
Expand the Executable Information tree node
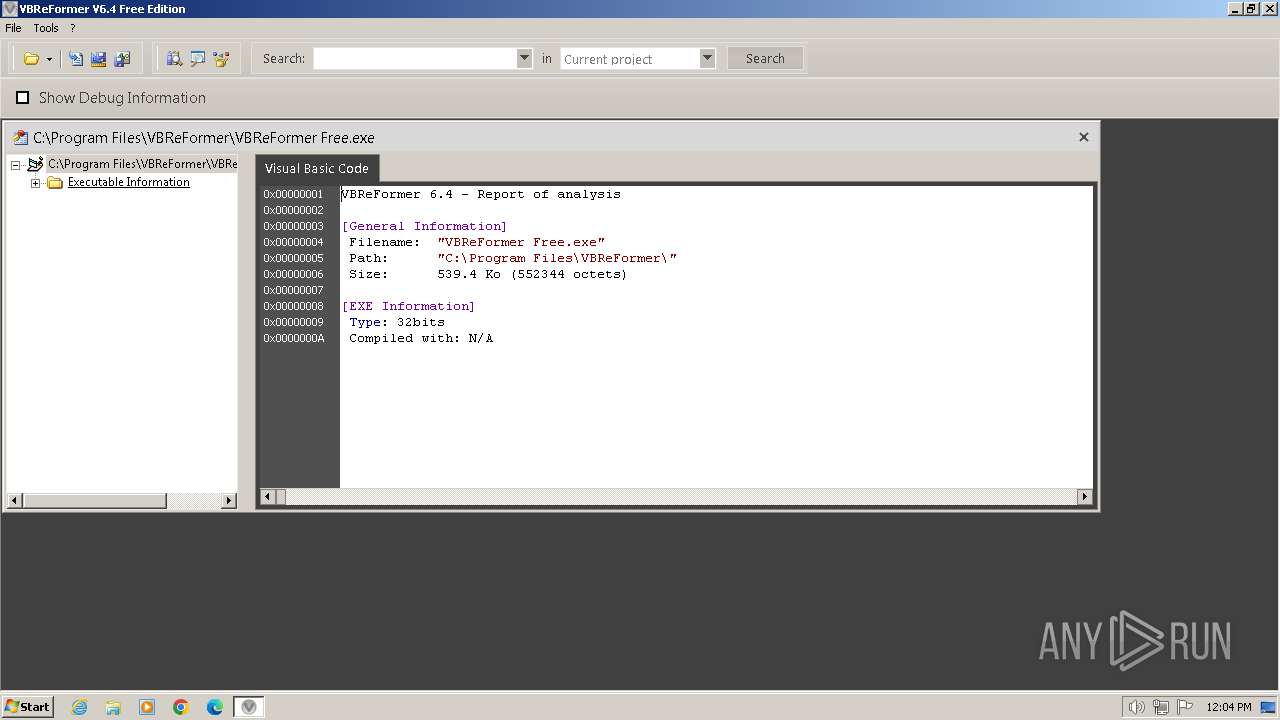(36, 183)
